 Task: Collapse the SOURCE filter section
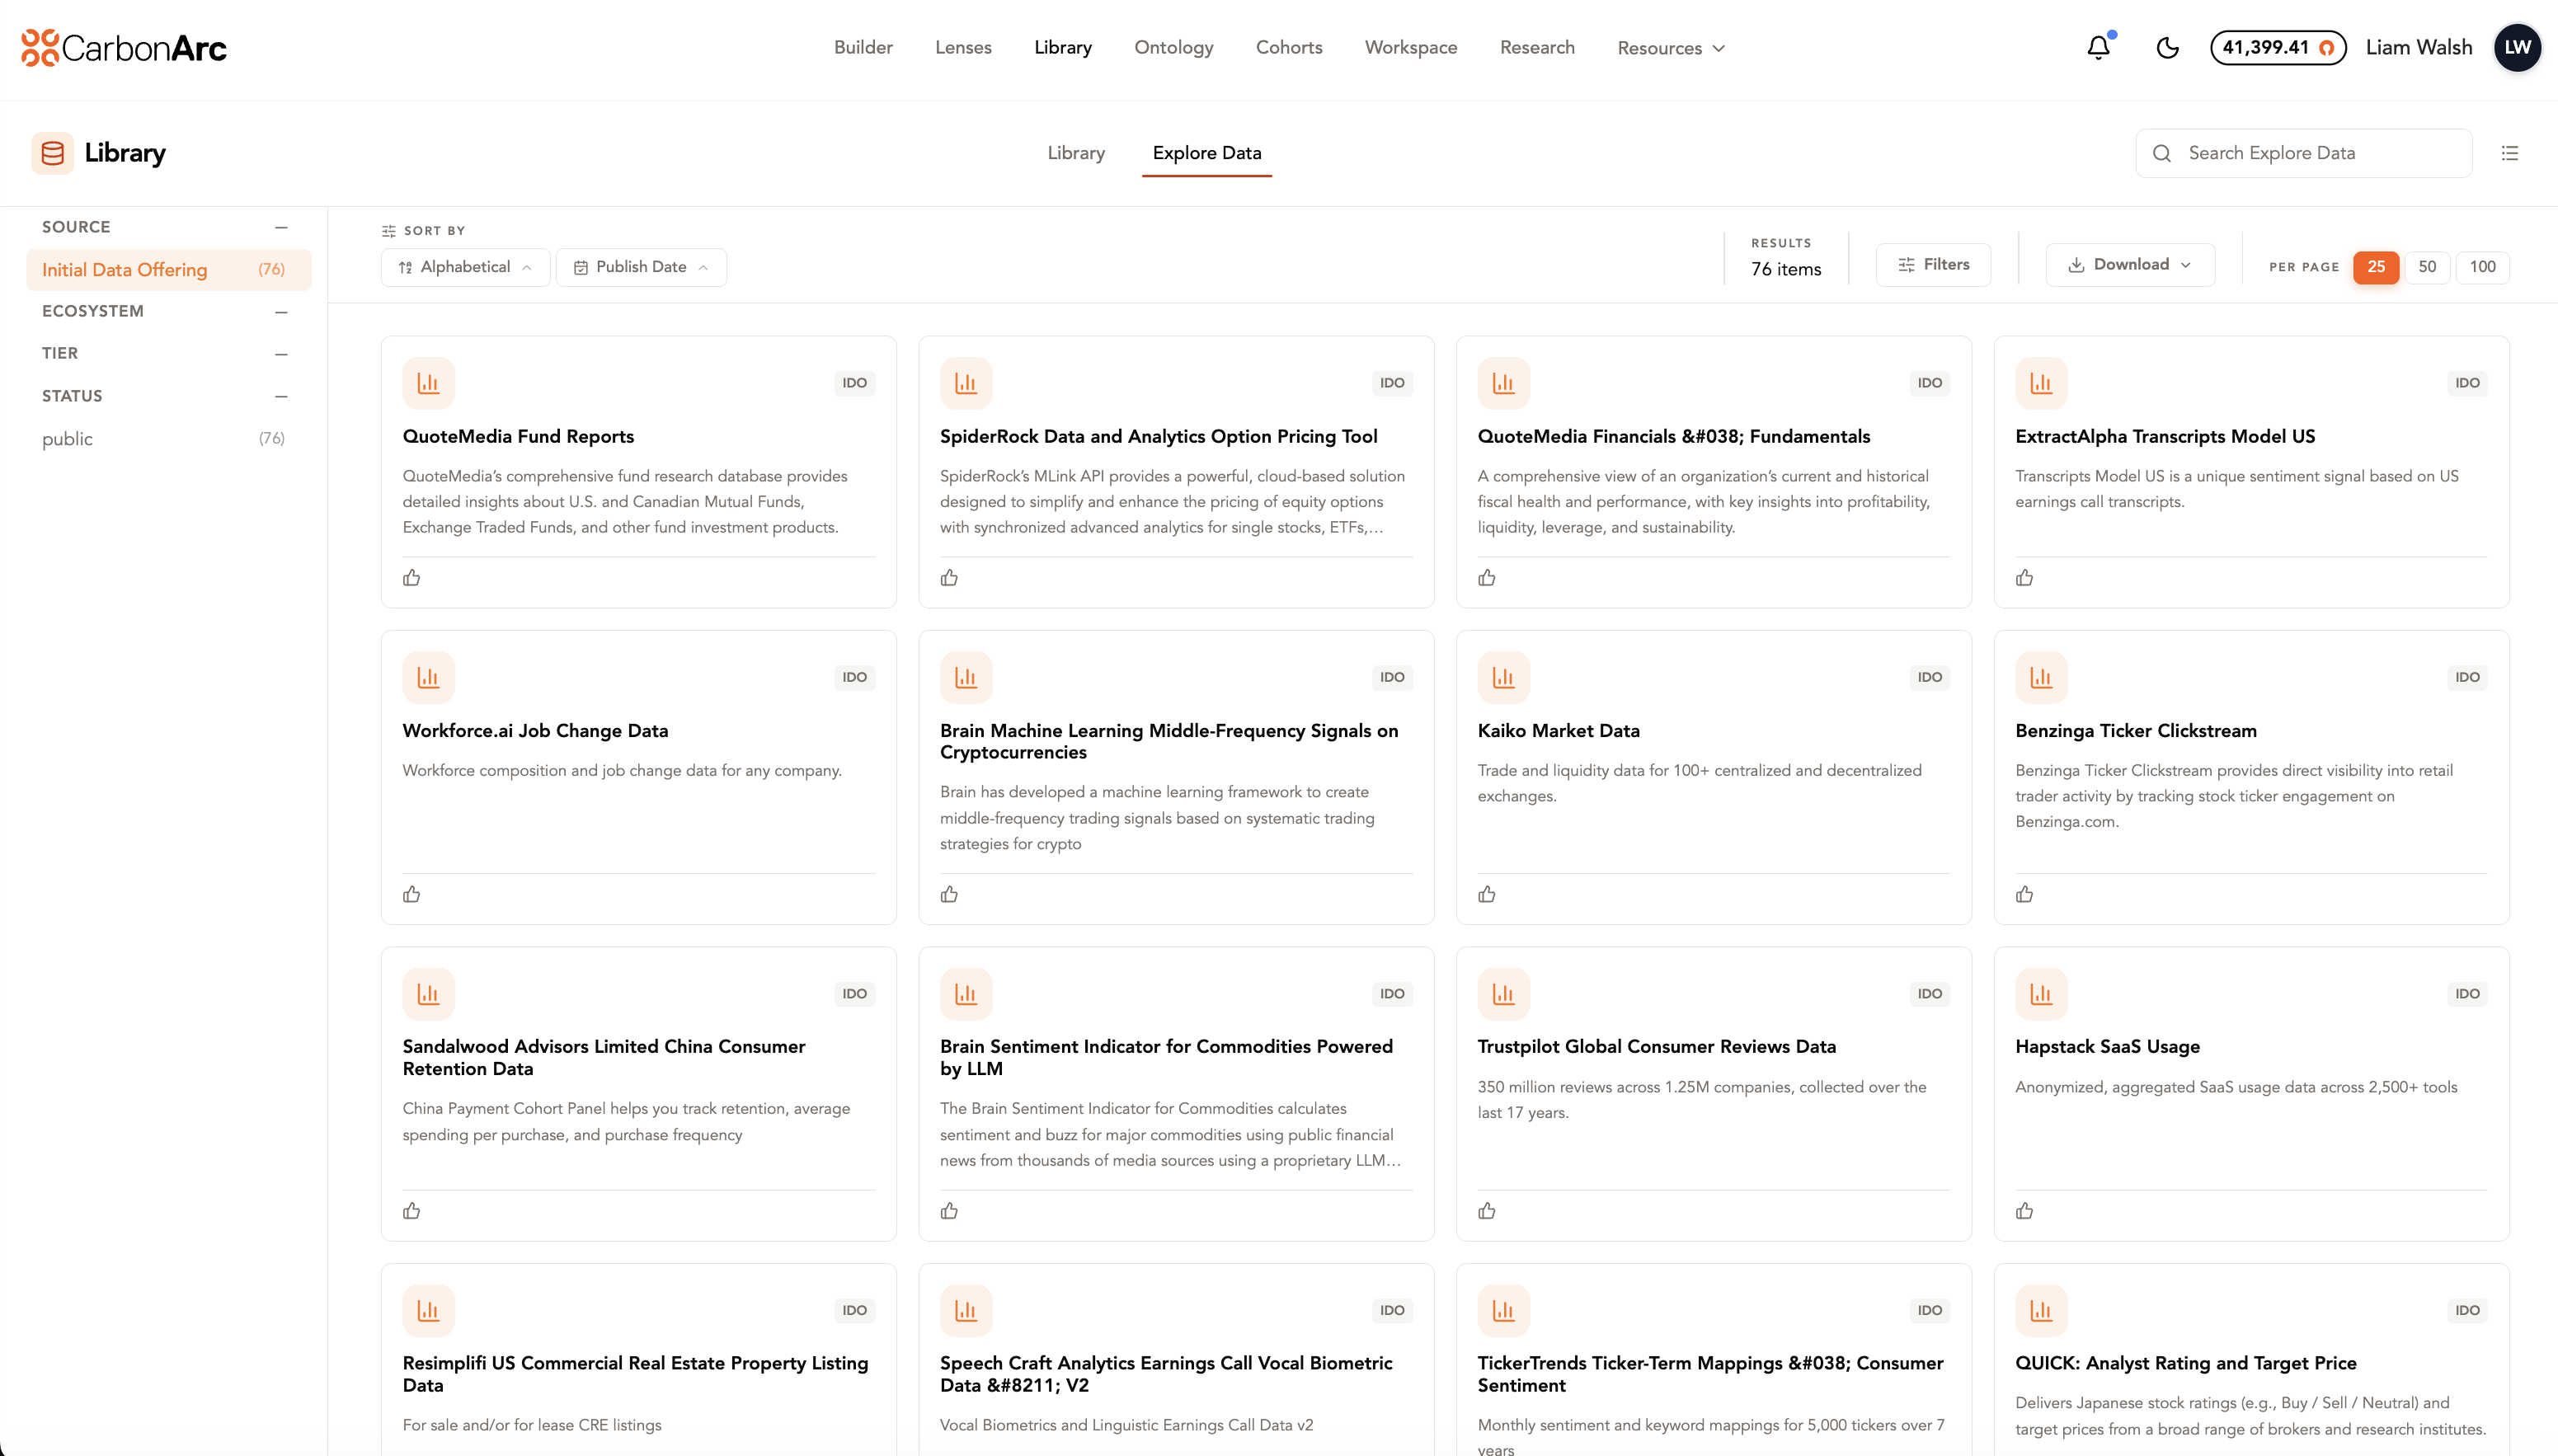coord(281,227)
